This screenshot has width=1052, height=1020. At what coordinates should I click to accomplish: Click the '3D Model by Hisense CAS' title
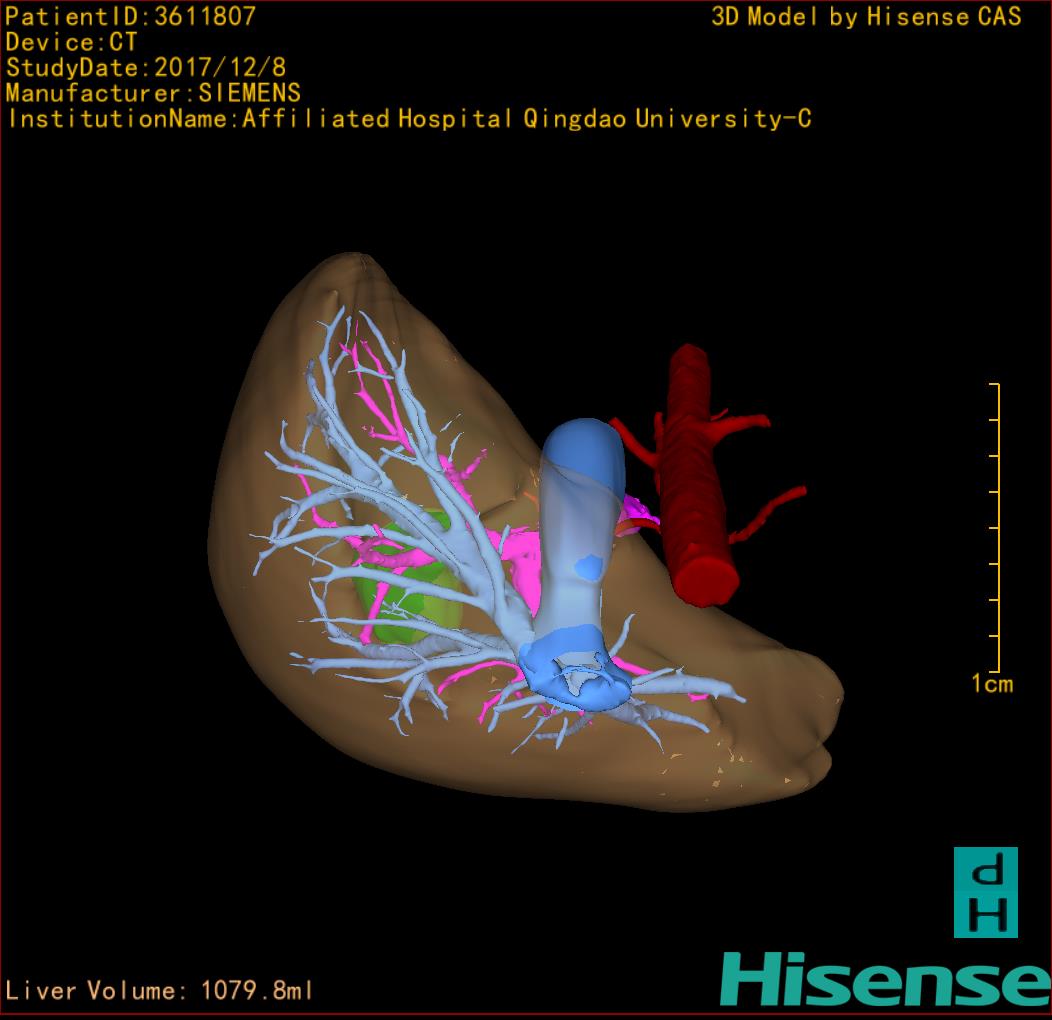pos(866,16)
